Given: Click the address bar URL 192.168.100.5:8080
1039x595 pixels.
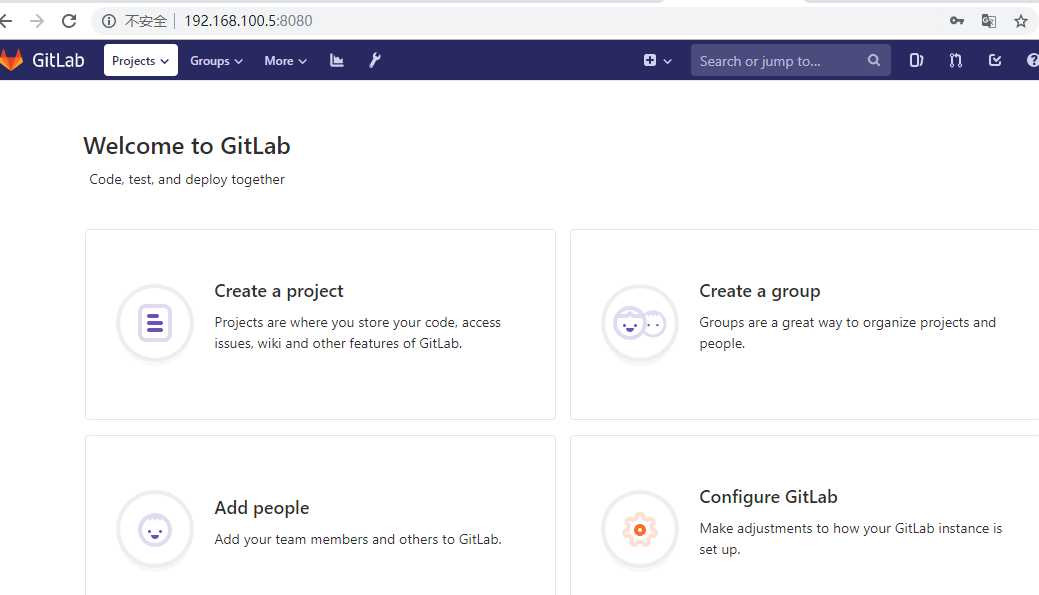Looking at the screenshot, I should (248, 21).
